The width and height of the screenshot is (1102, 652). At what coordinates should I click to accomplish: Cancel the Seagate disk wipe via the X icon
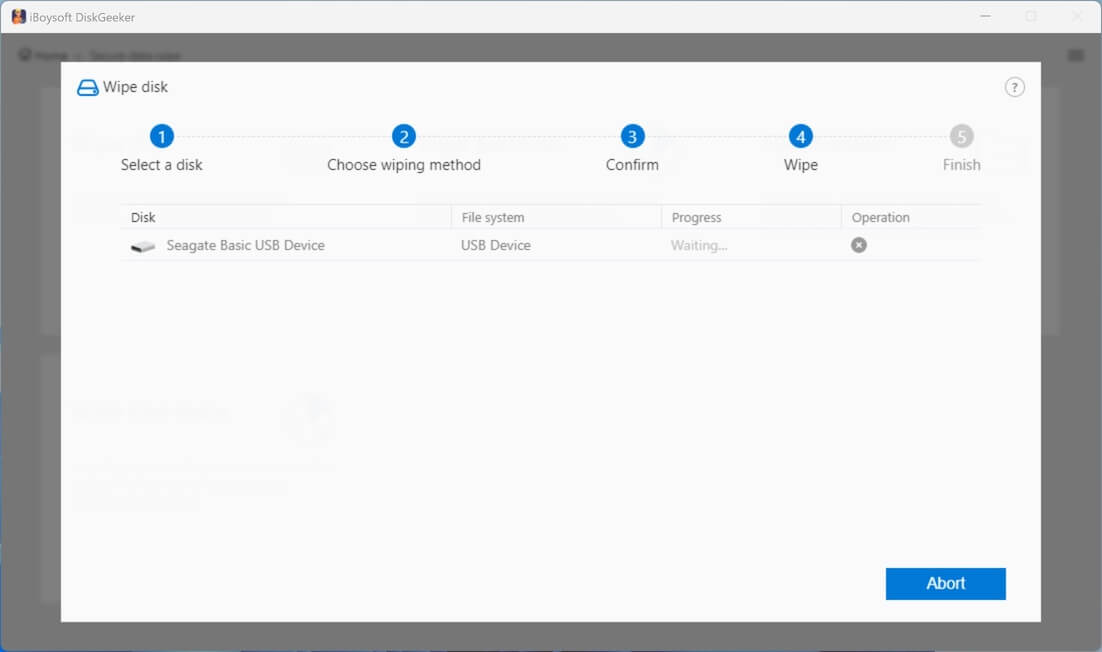click(x=858, y=244)
